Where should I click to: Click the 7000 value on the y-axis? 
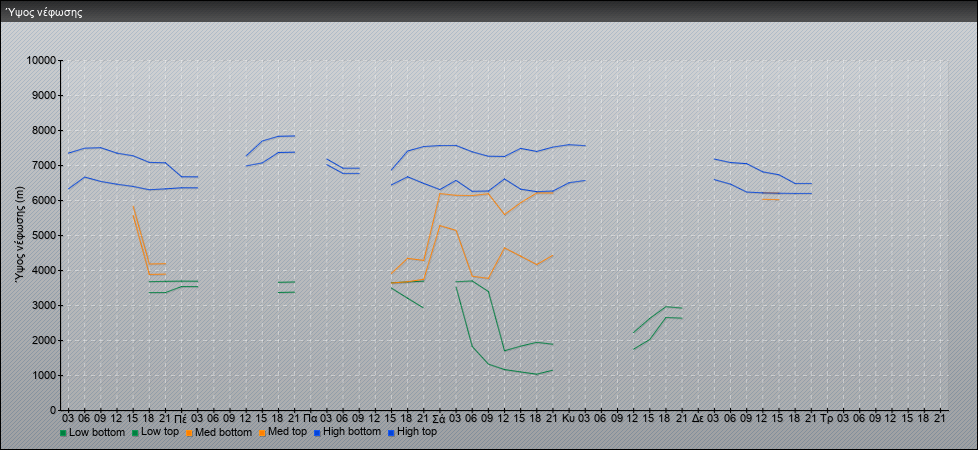(x=44, y=165)
